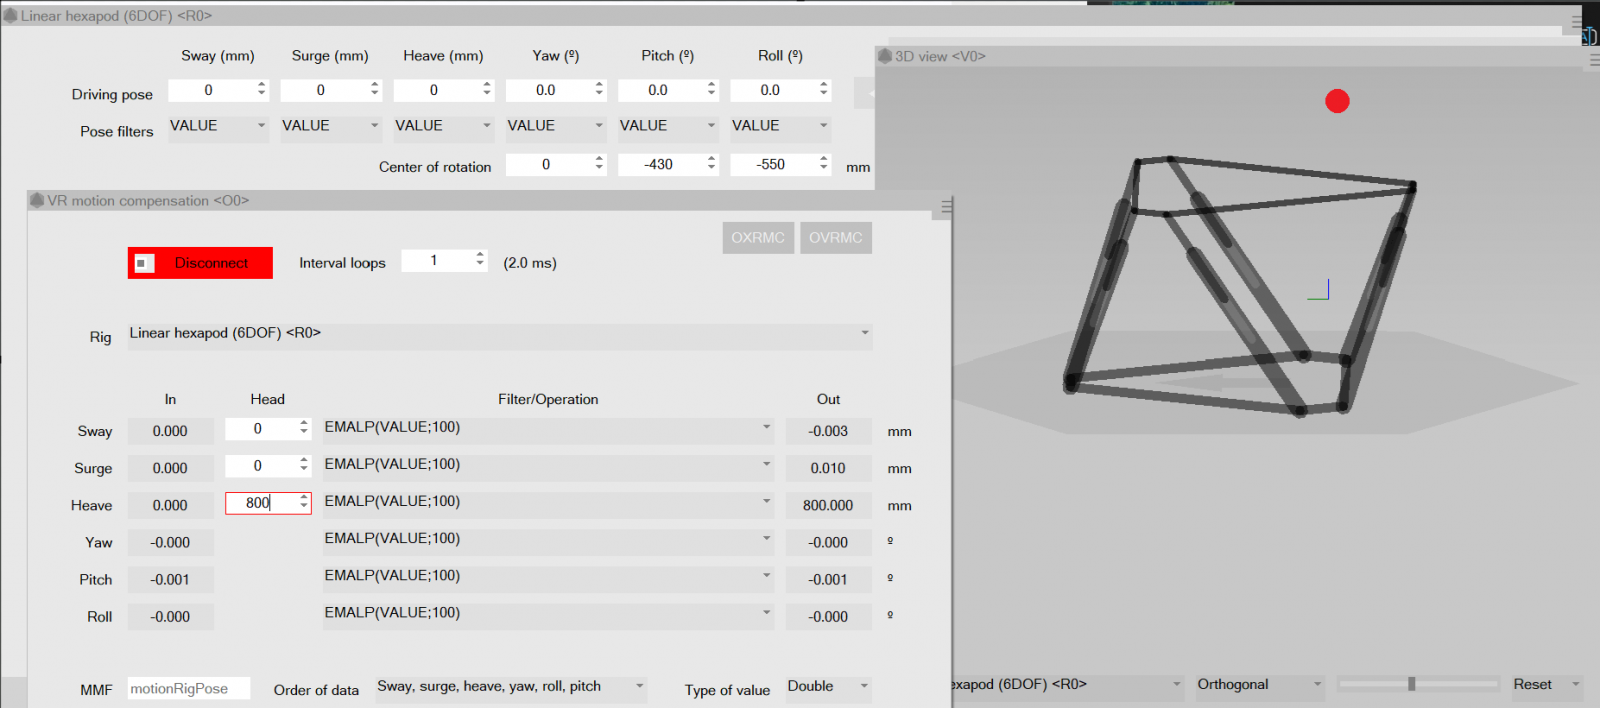Open the 3D view panel hamburger menu
Viewport: 1600px width, 708px height.
tap(1594, 60)
